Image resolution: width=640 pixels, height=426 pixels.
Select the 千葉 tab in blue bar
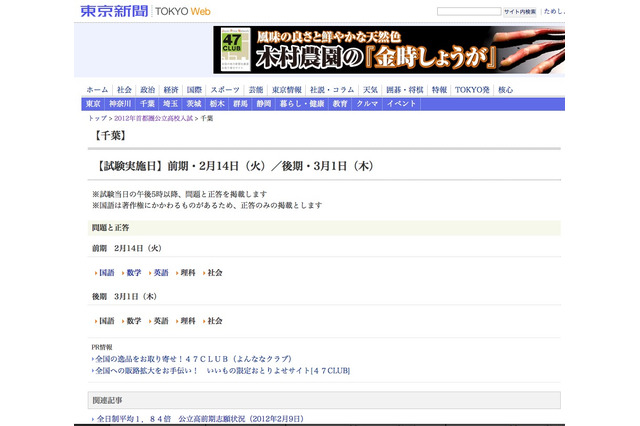pos(147,104)
